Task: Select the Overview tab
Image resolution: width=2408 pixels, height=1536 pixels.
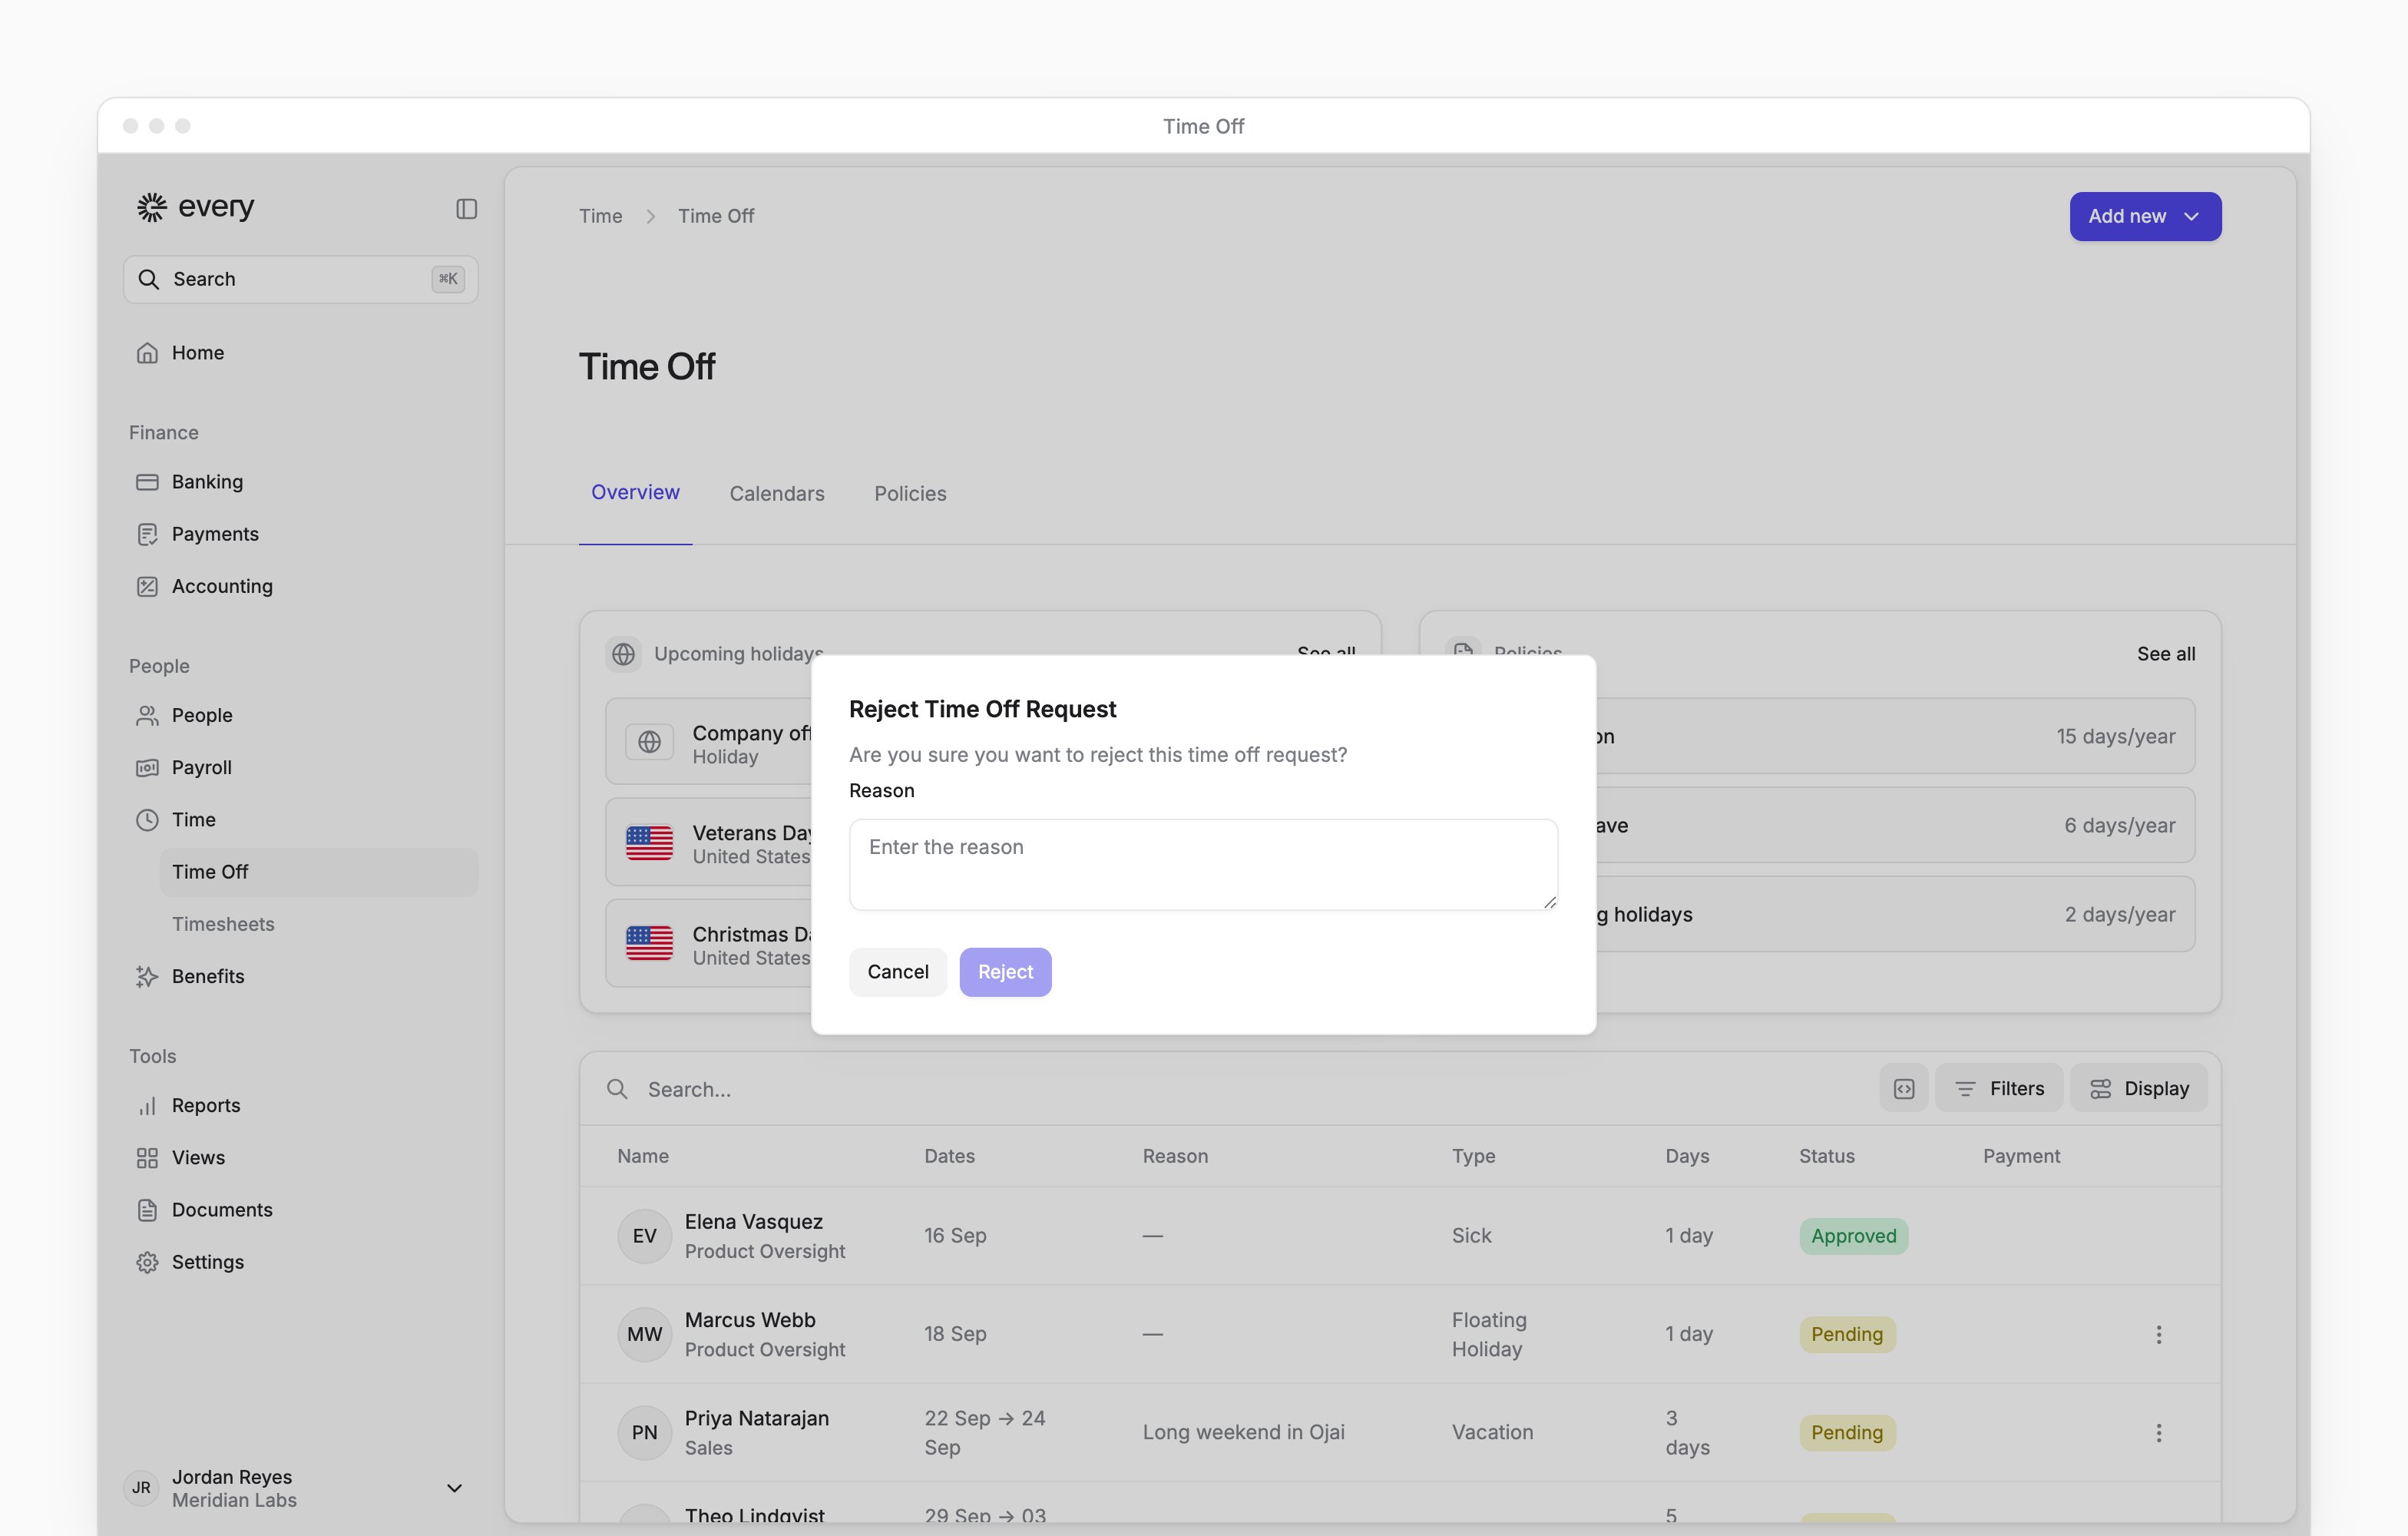Action: click(635, 492)
